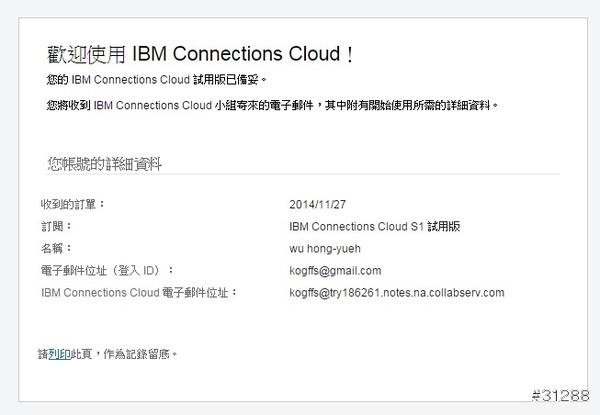Select the kogffs@gmail.com login email
This screenshot has width=600, height=415.
[334, 270]
